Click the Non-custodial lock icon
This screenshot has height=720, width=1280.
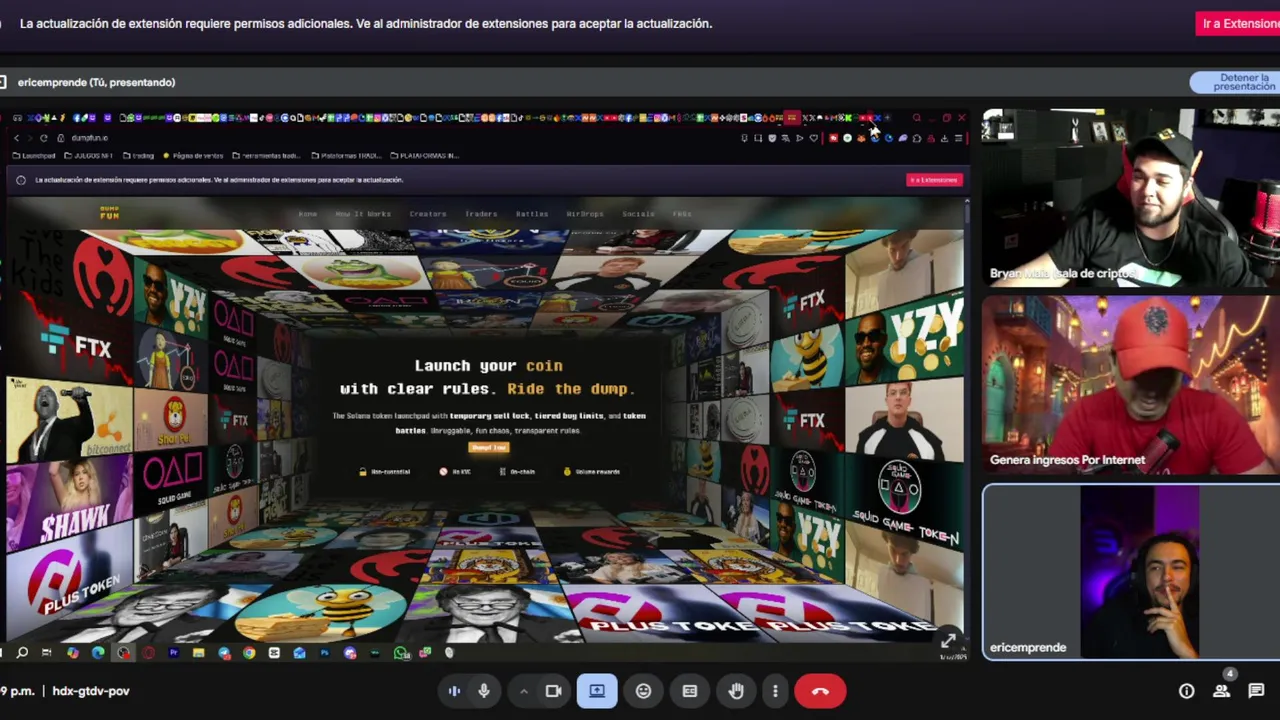click(363, 472)
